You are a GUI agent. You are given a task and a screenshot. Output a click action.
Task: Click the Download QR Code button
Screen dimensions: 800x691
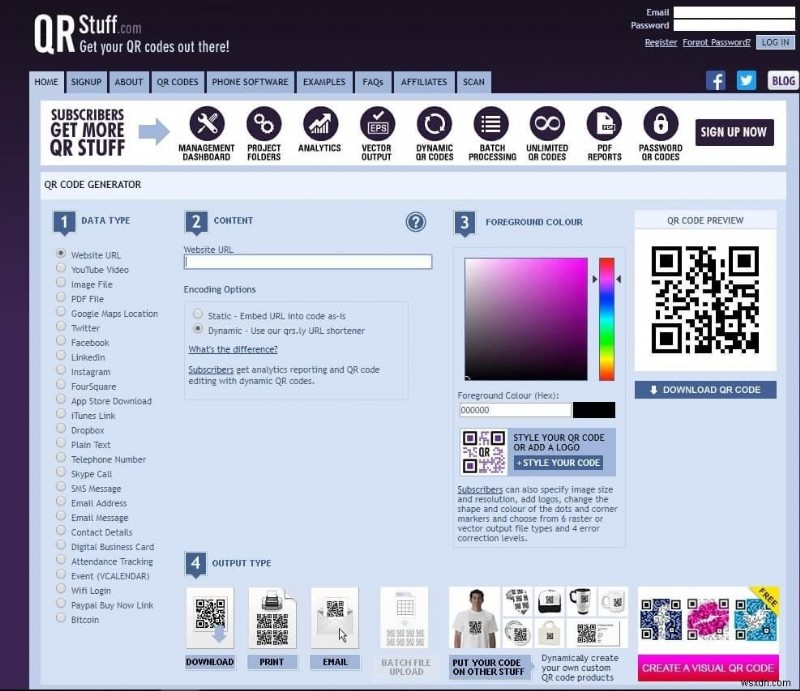[705, 390]
